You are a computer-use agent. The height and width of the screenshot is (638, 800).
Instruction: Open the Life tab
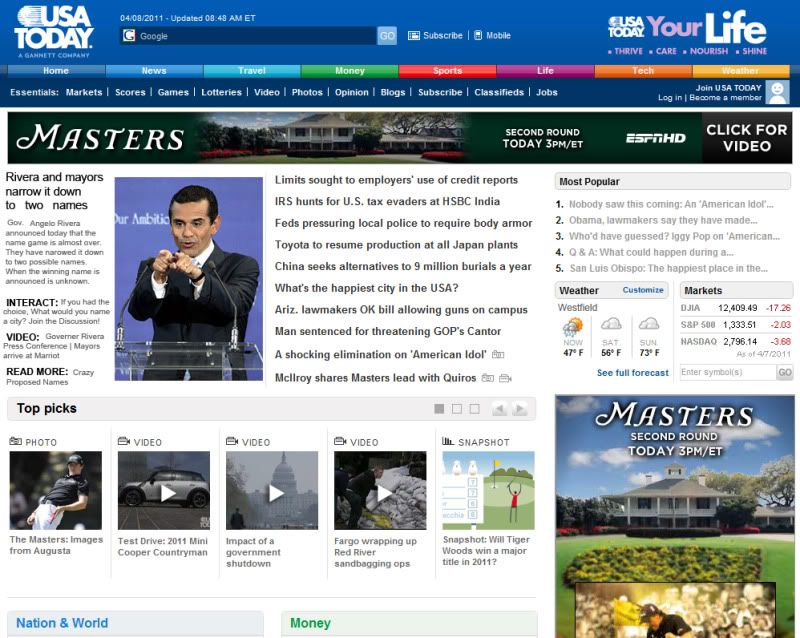point(545,70)
